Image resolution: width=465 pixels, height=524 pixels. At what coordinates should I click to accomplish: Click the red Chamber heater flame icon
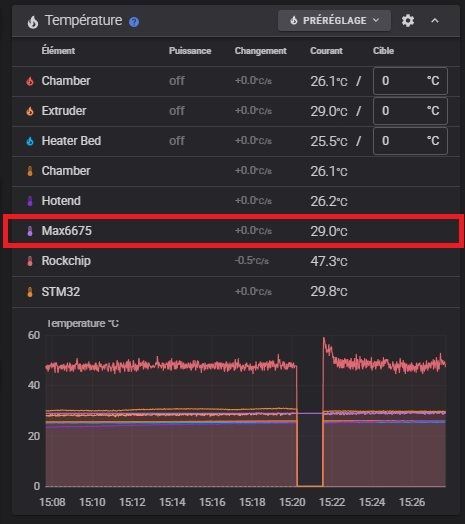tap(30, 81)
